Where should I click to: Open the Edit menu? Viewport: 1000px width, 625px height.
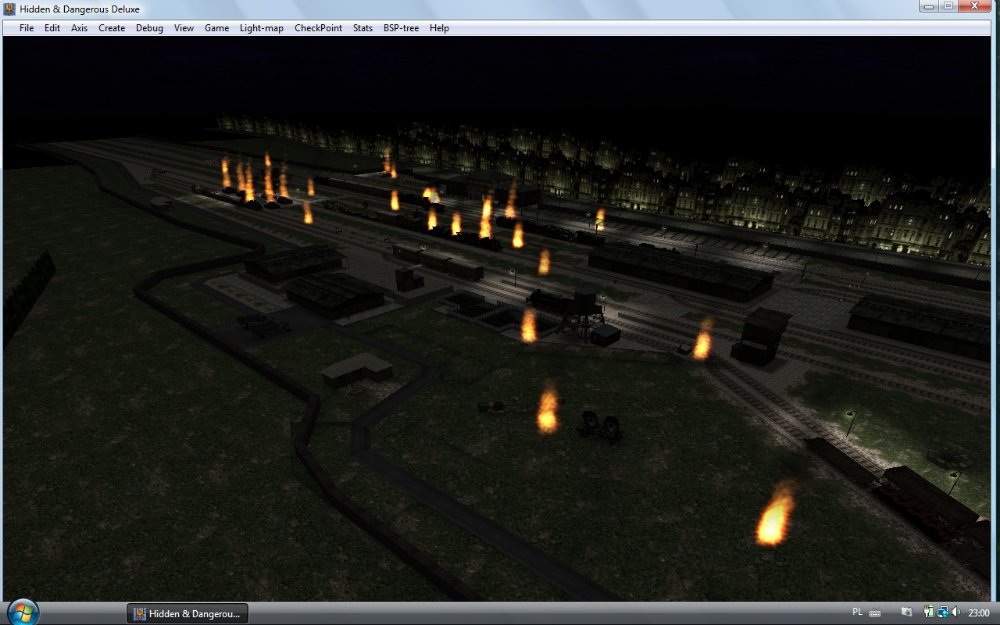(52, 28)
